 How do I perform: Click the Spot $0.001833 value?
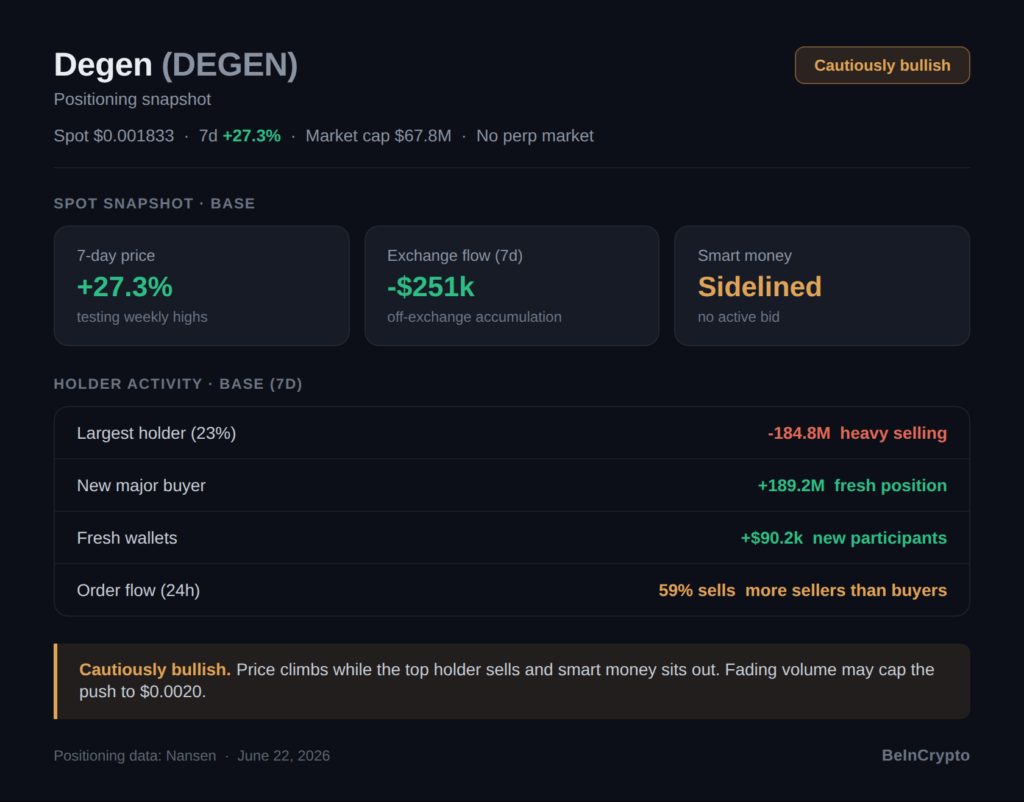click(114, 136)
